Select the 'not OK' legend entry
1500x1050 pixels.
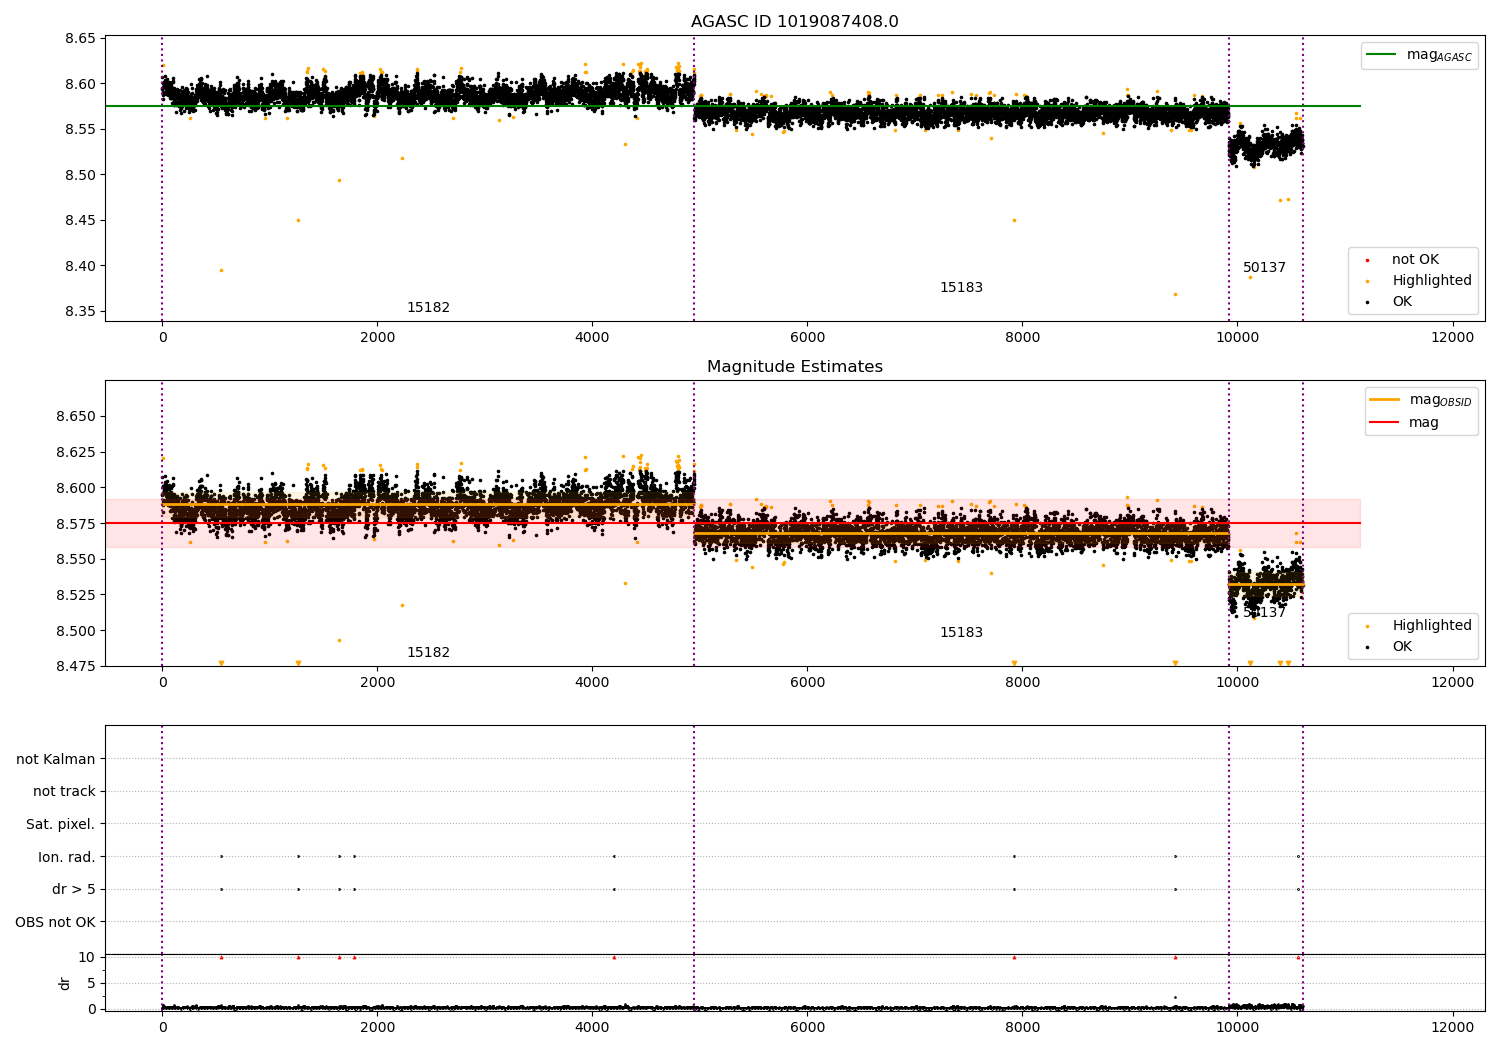tap(1415, 260)
